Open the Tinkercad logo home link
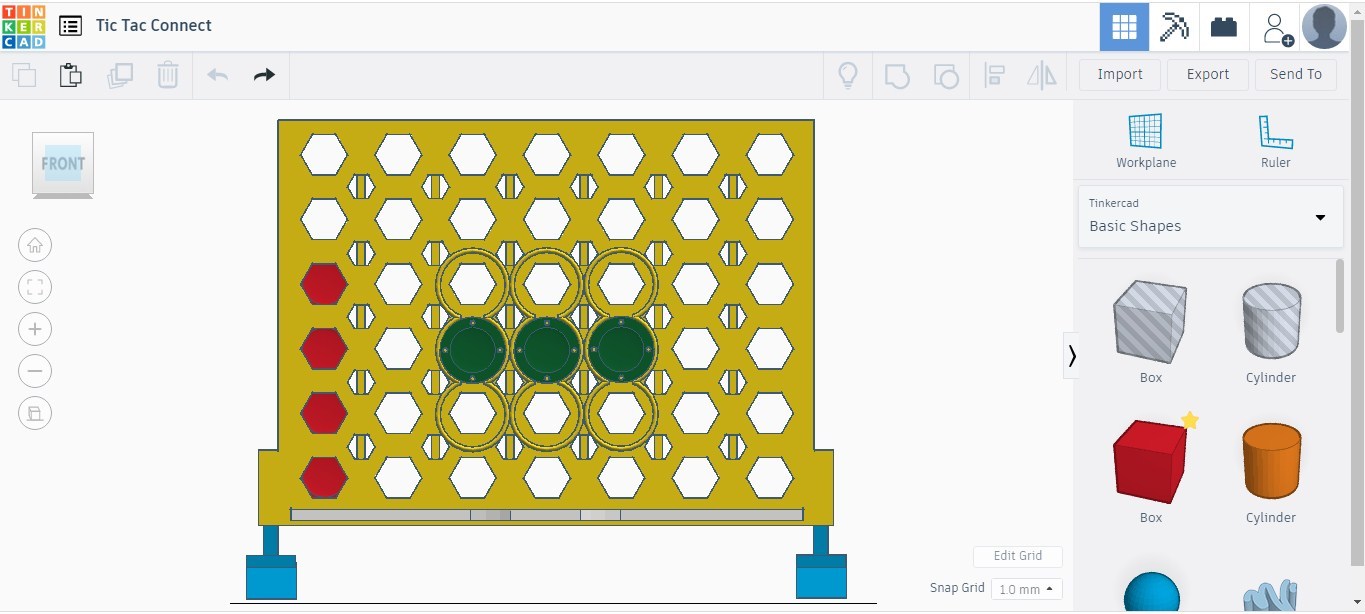 click(x=23, y=26)
